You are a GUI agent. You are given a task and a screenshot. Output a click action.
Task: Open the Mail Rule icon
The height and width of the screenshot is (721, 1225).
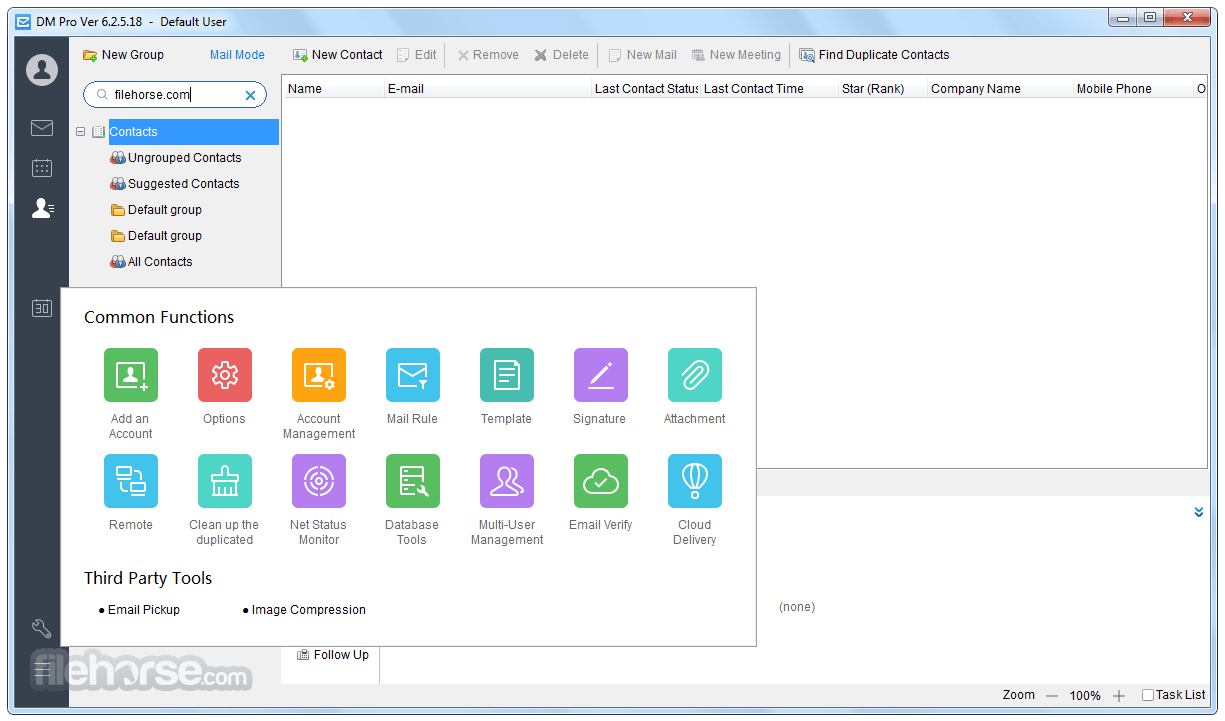pyautogui.click(x=413, y=375)
